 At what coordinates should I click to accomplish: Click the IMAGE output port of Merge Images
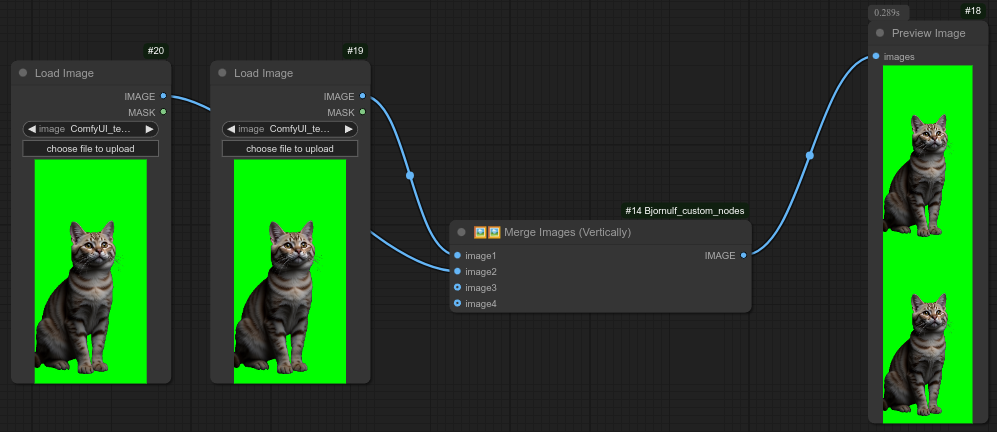743,255
